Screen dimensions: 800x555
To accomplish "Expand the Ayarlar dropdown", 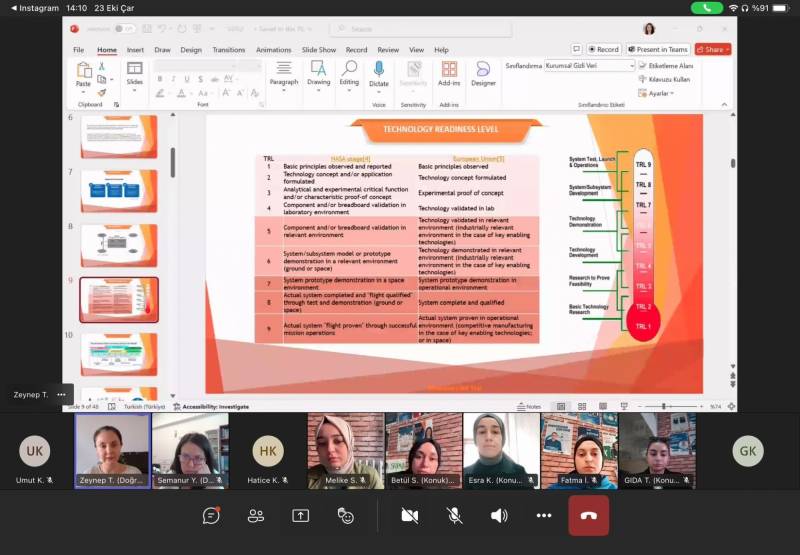I will tap(672, 93).
